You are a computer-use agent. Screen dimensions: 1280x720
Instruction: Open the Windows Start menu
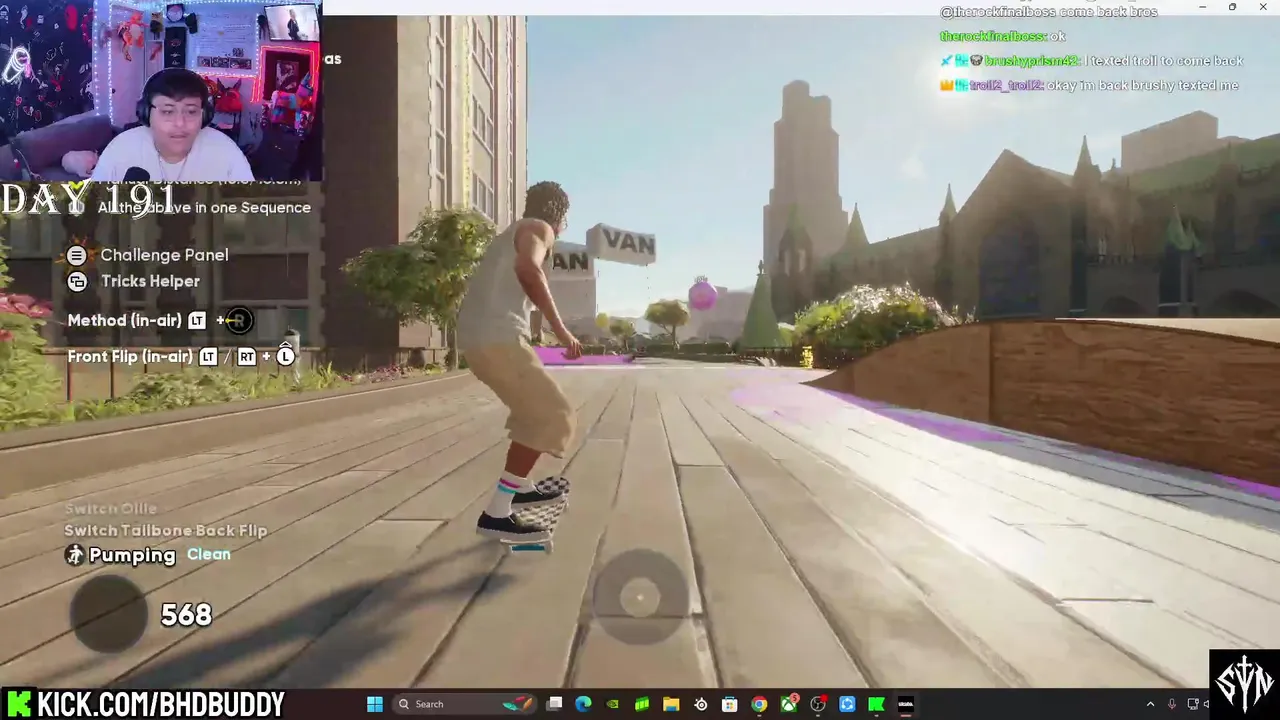[375, 704]
